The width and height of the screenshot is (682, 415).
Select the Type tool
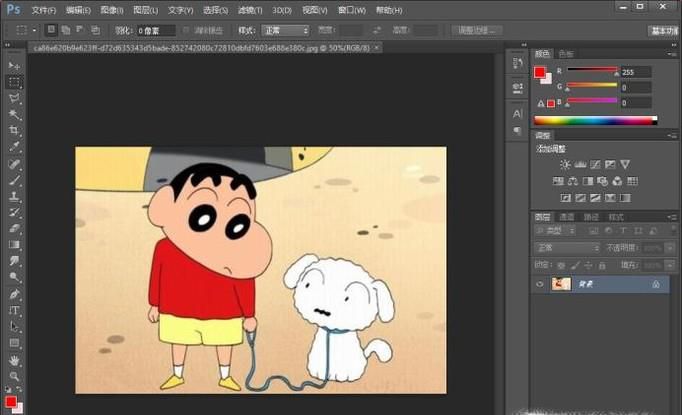14,311
